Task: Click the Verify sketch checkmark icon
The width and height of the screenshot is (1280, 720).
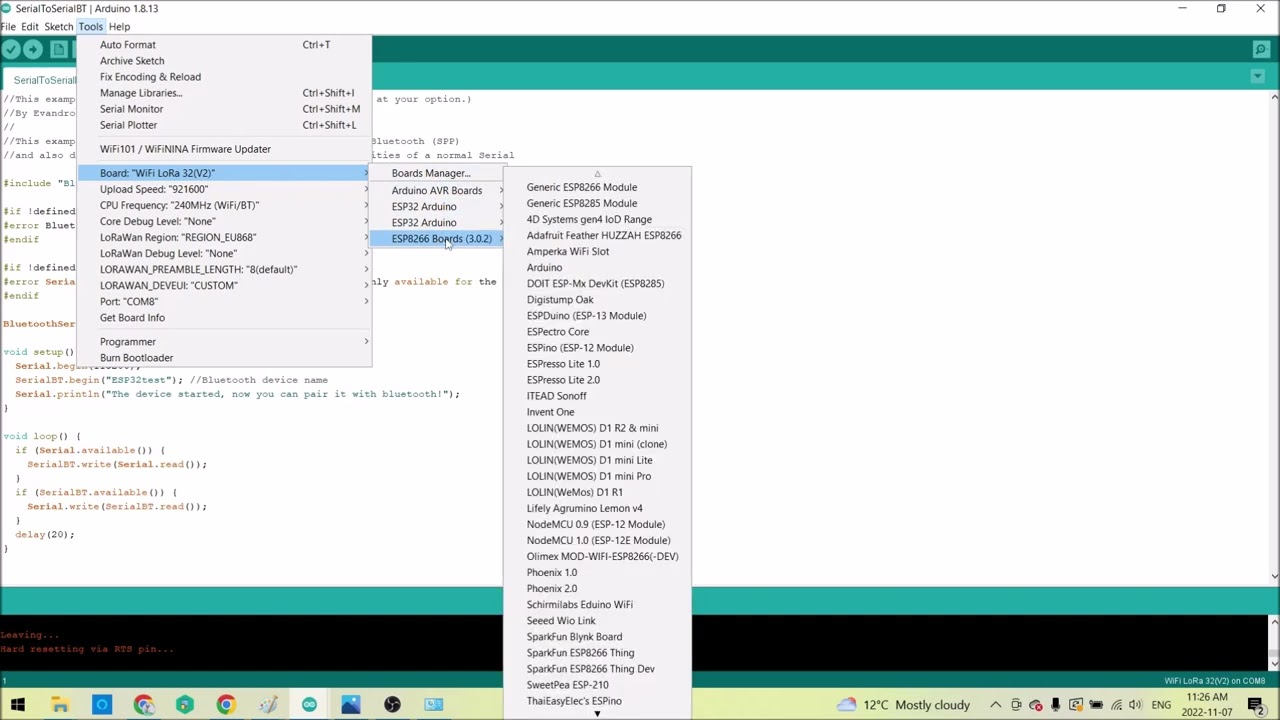Action: tap(12, 49)
